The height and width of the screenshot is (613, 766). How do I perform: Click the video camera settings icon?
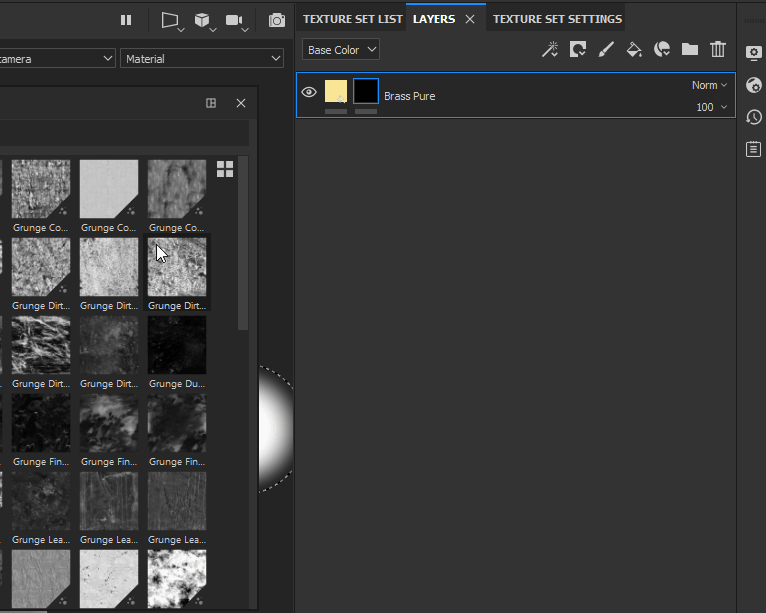click(234, 20)
